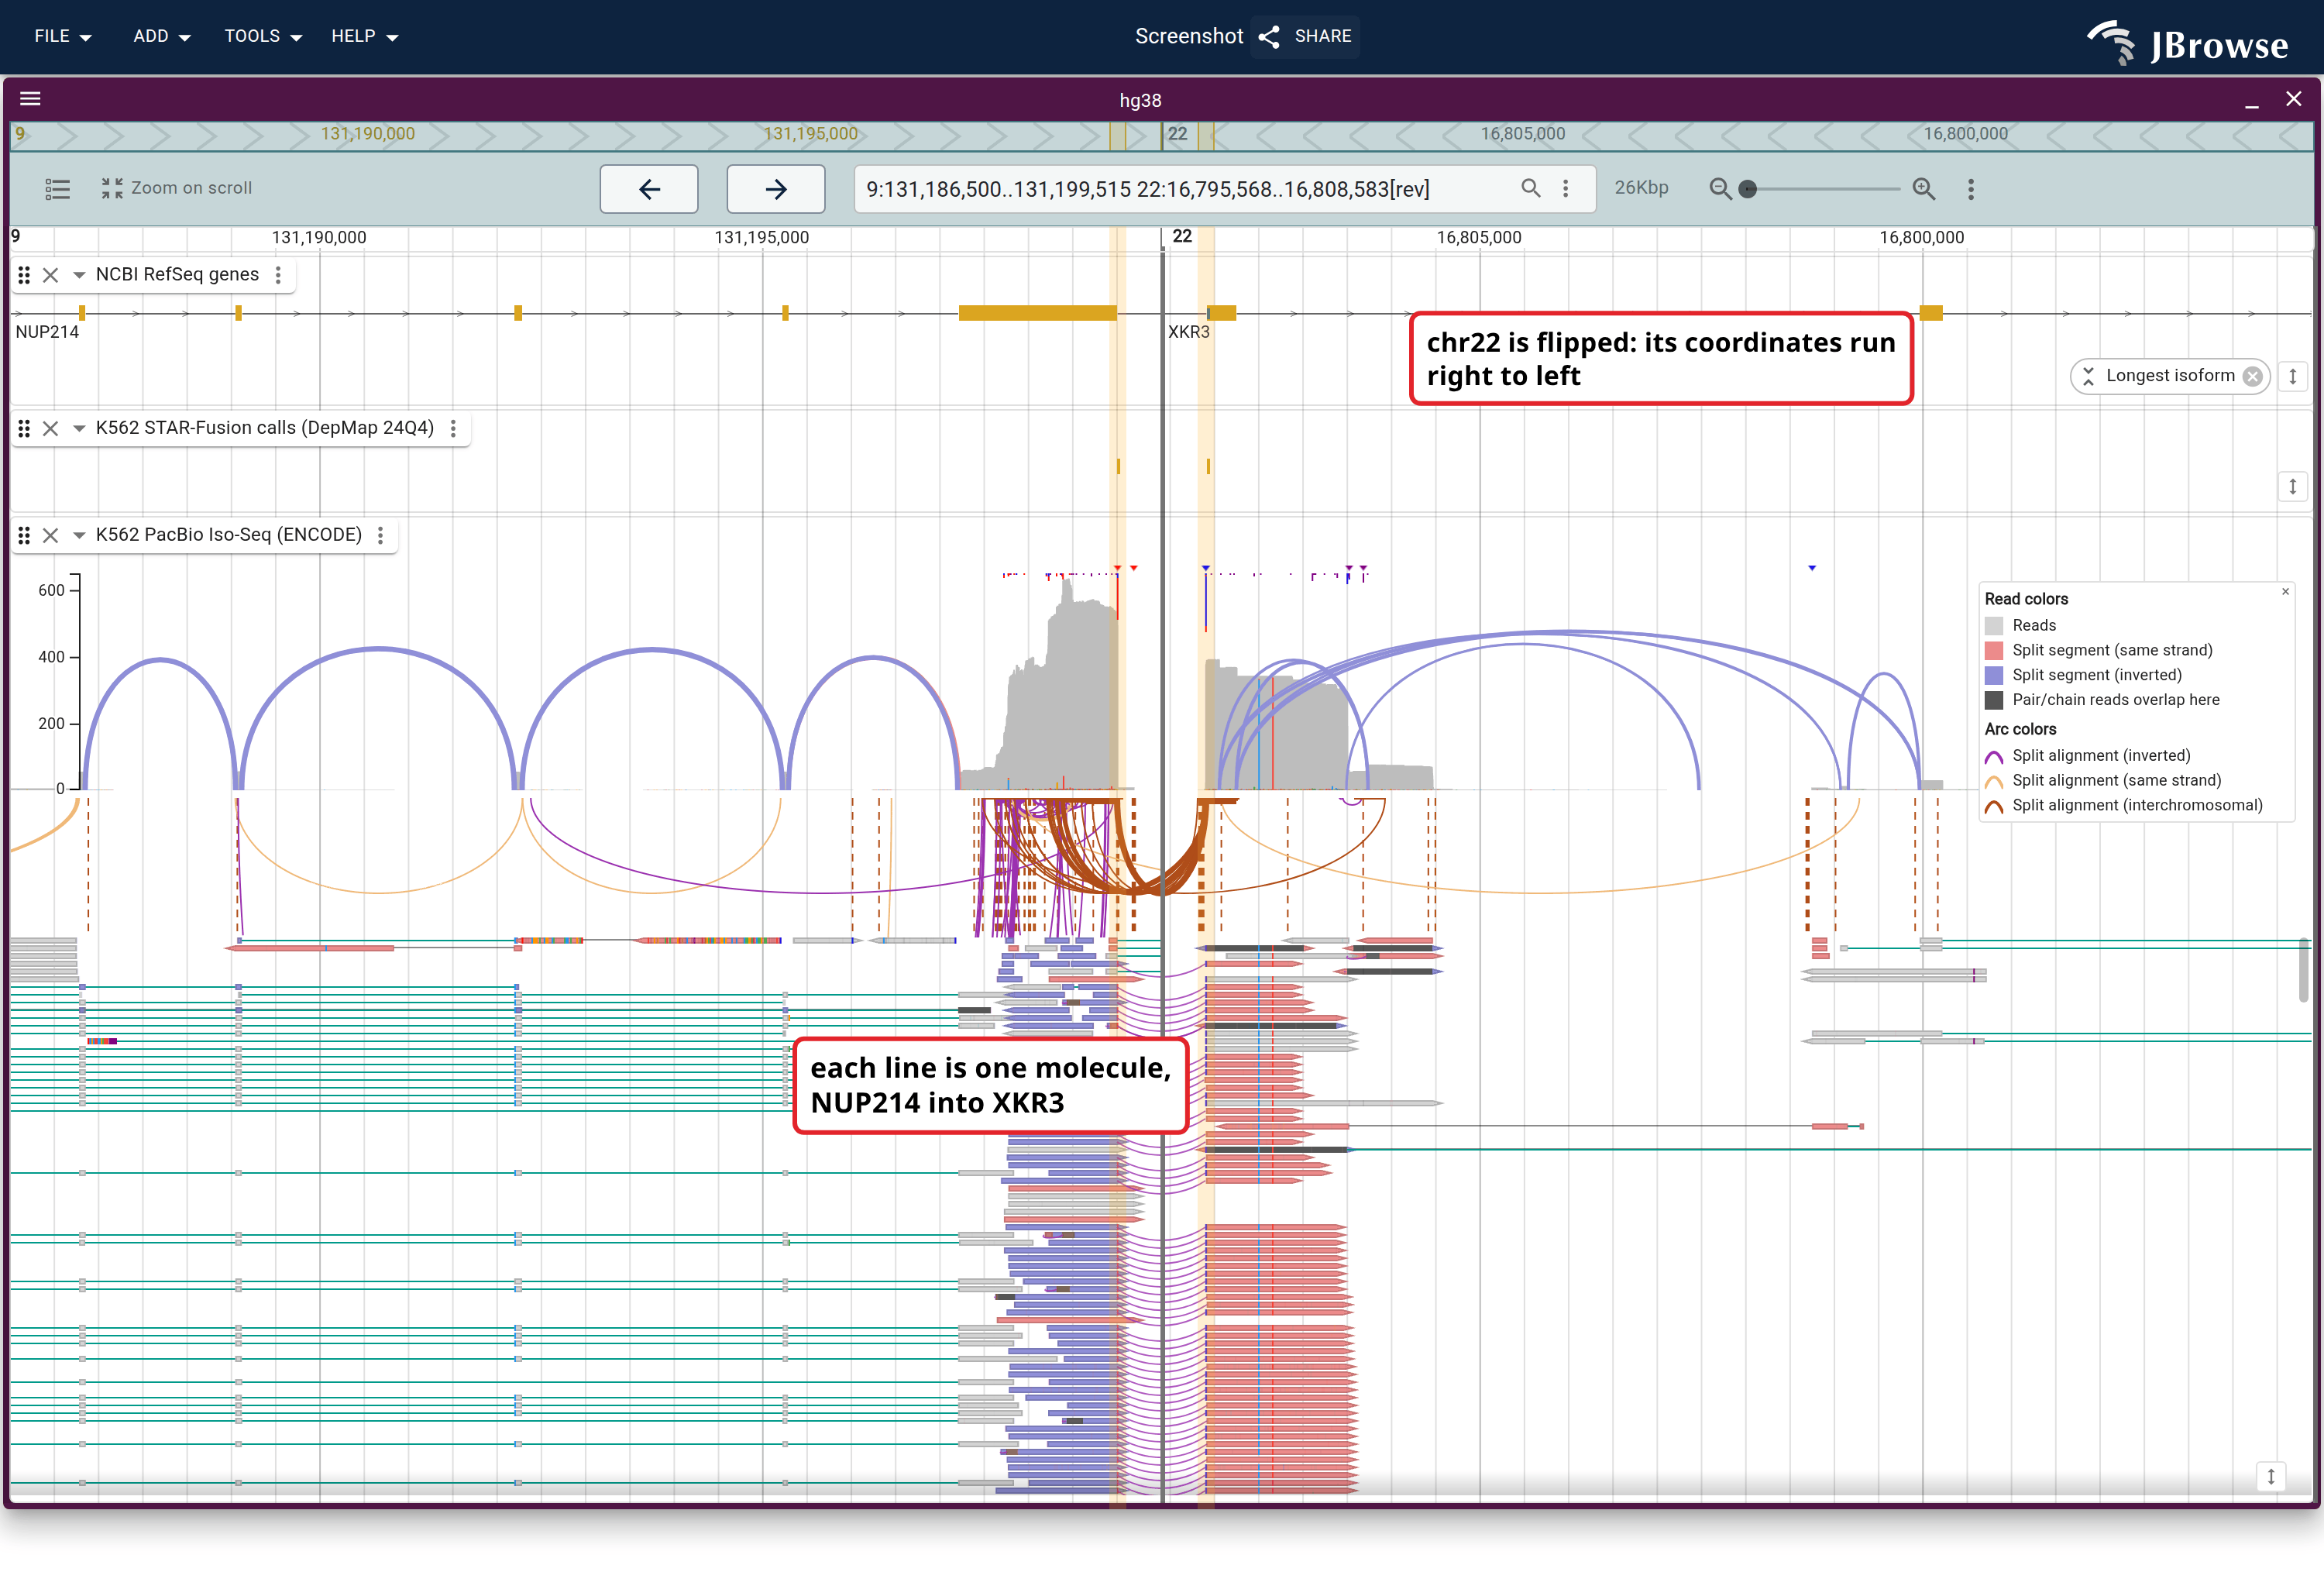
Task: Click the 26Kbp region size label
Action: (x=1641, y=188)
